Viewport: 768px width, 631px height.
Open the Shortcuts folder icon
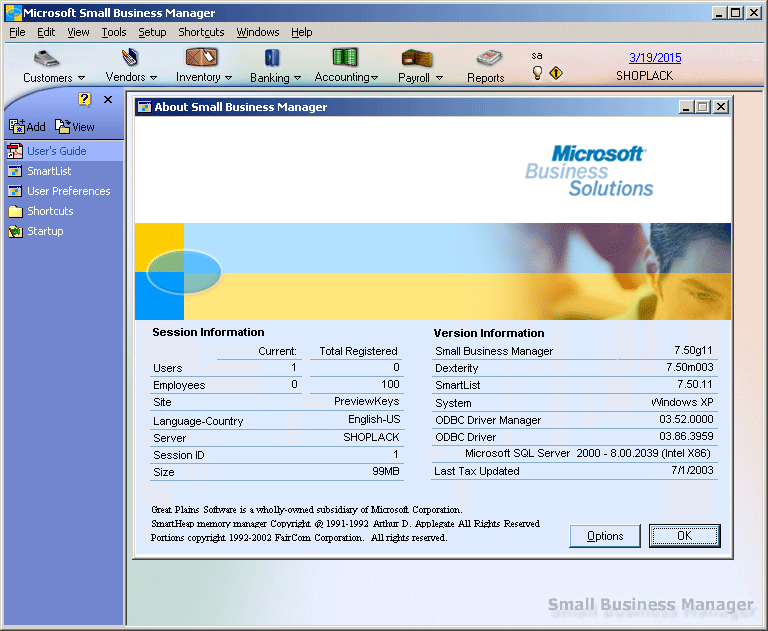(15, 211)
